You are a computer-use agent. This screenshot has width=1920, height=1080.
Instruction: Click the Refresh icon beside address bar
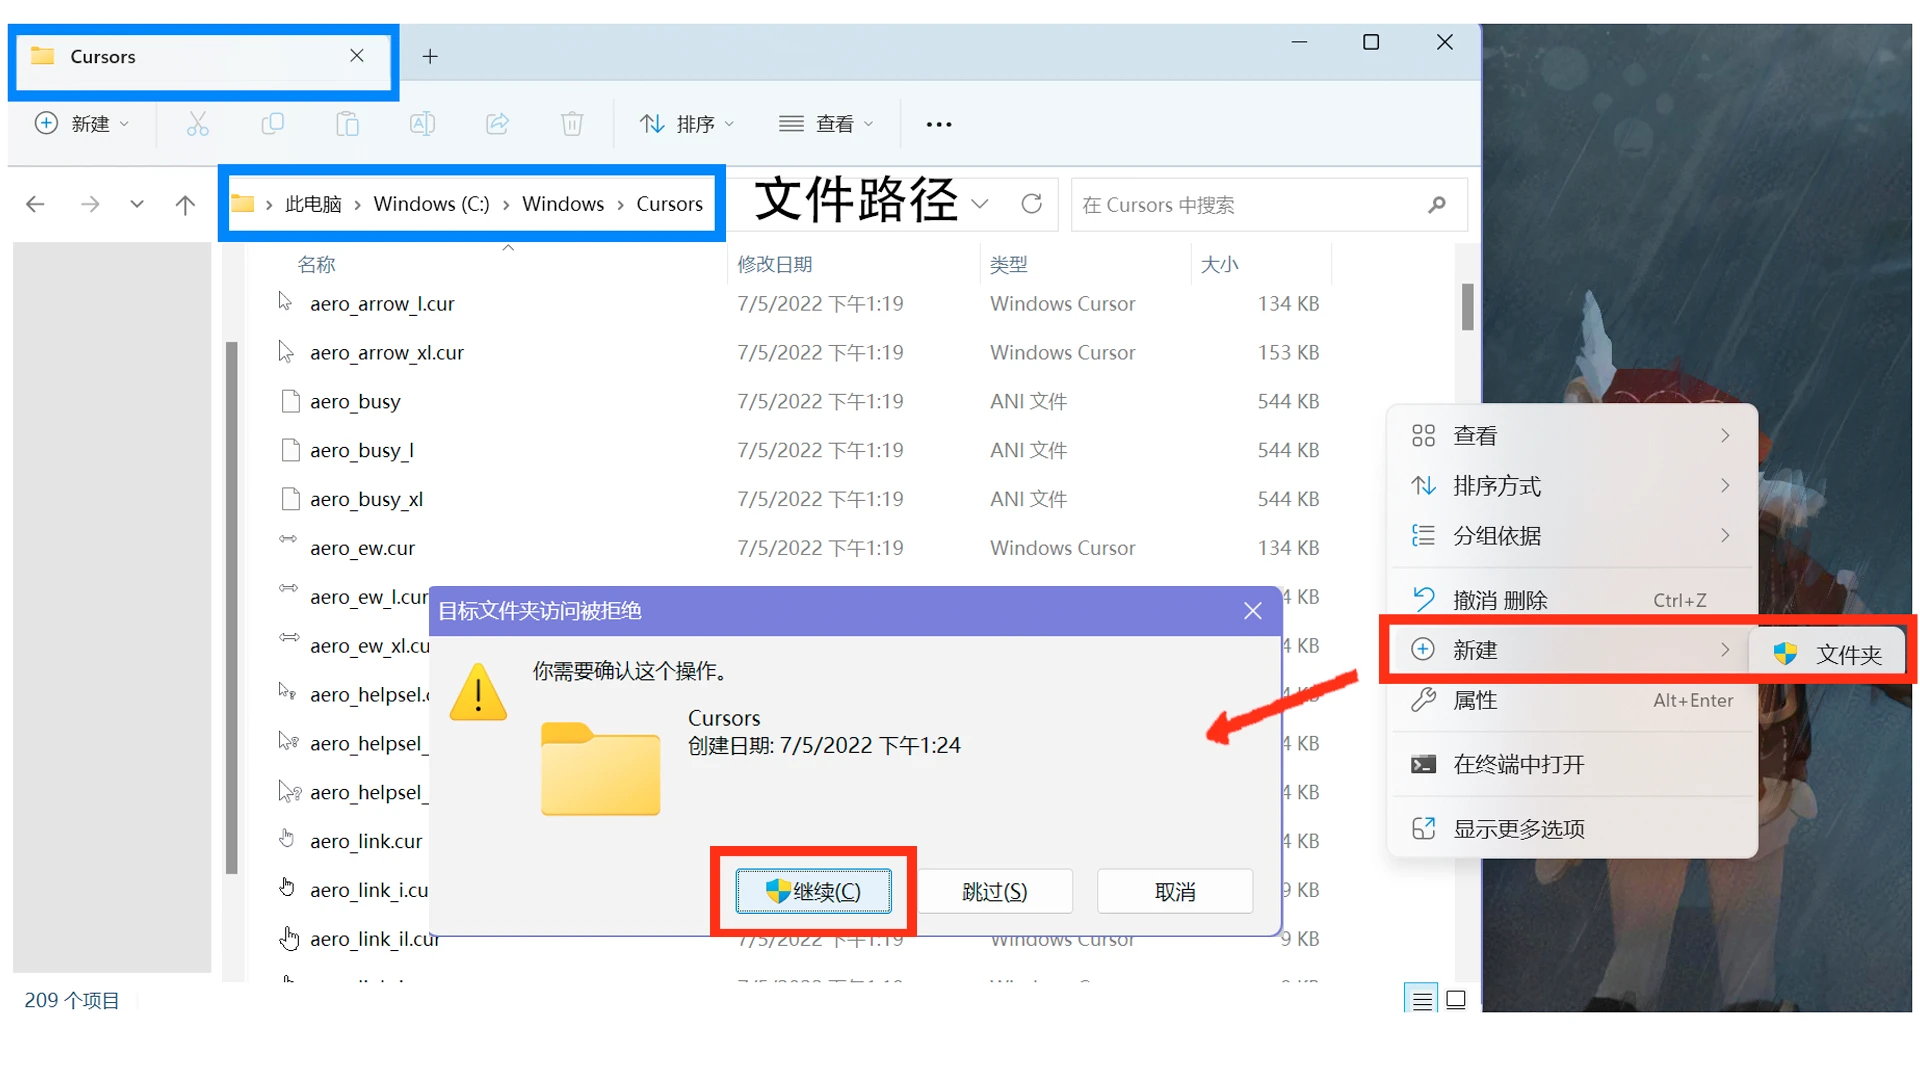pyautogui.click(x=1032, y=204)
